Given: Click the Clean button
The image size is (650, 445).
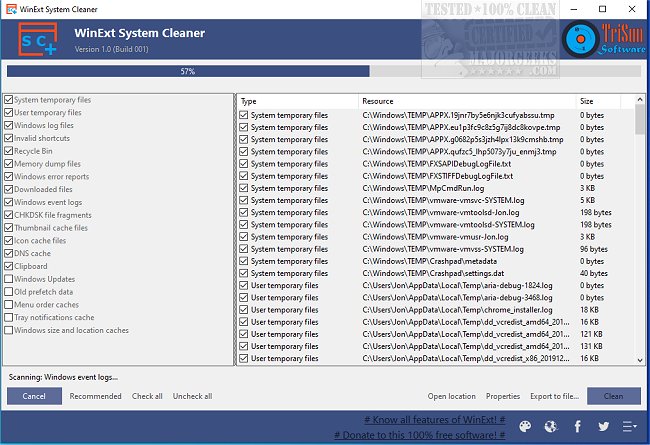Looking at the screenshot, I should click(614, 396).
